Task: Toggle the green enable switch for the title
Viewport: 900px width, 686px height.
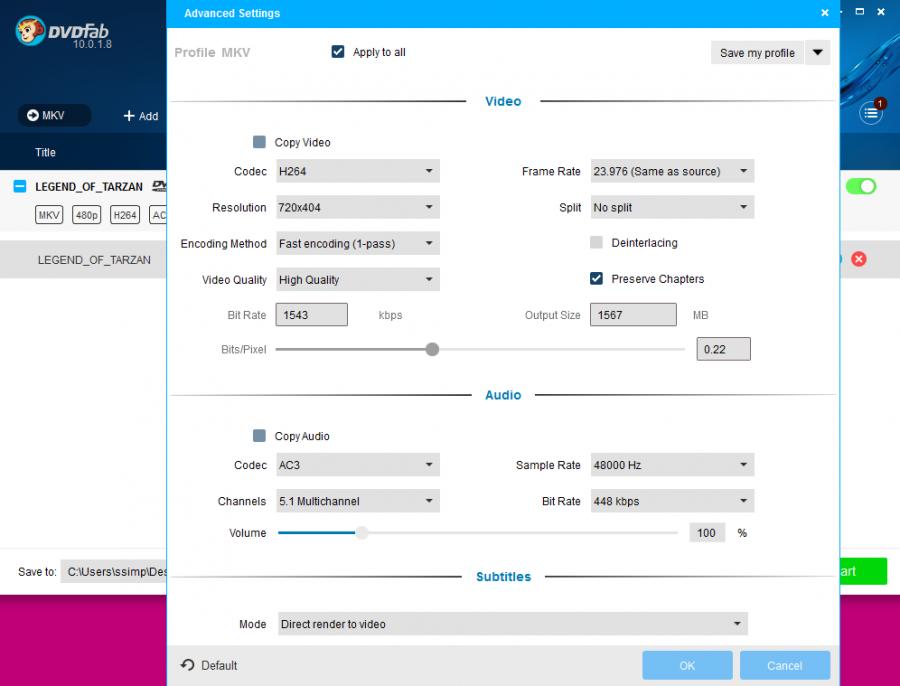Action: (x=860, y=186)
